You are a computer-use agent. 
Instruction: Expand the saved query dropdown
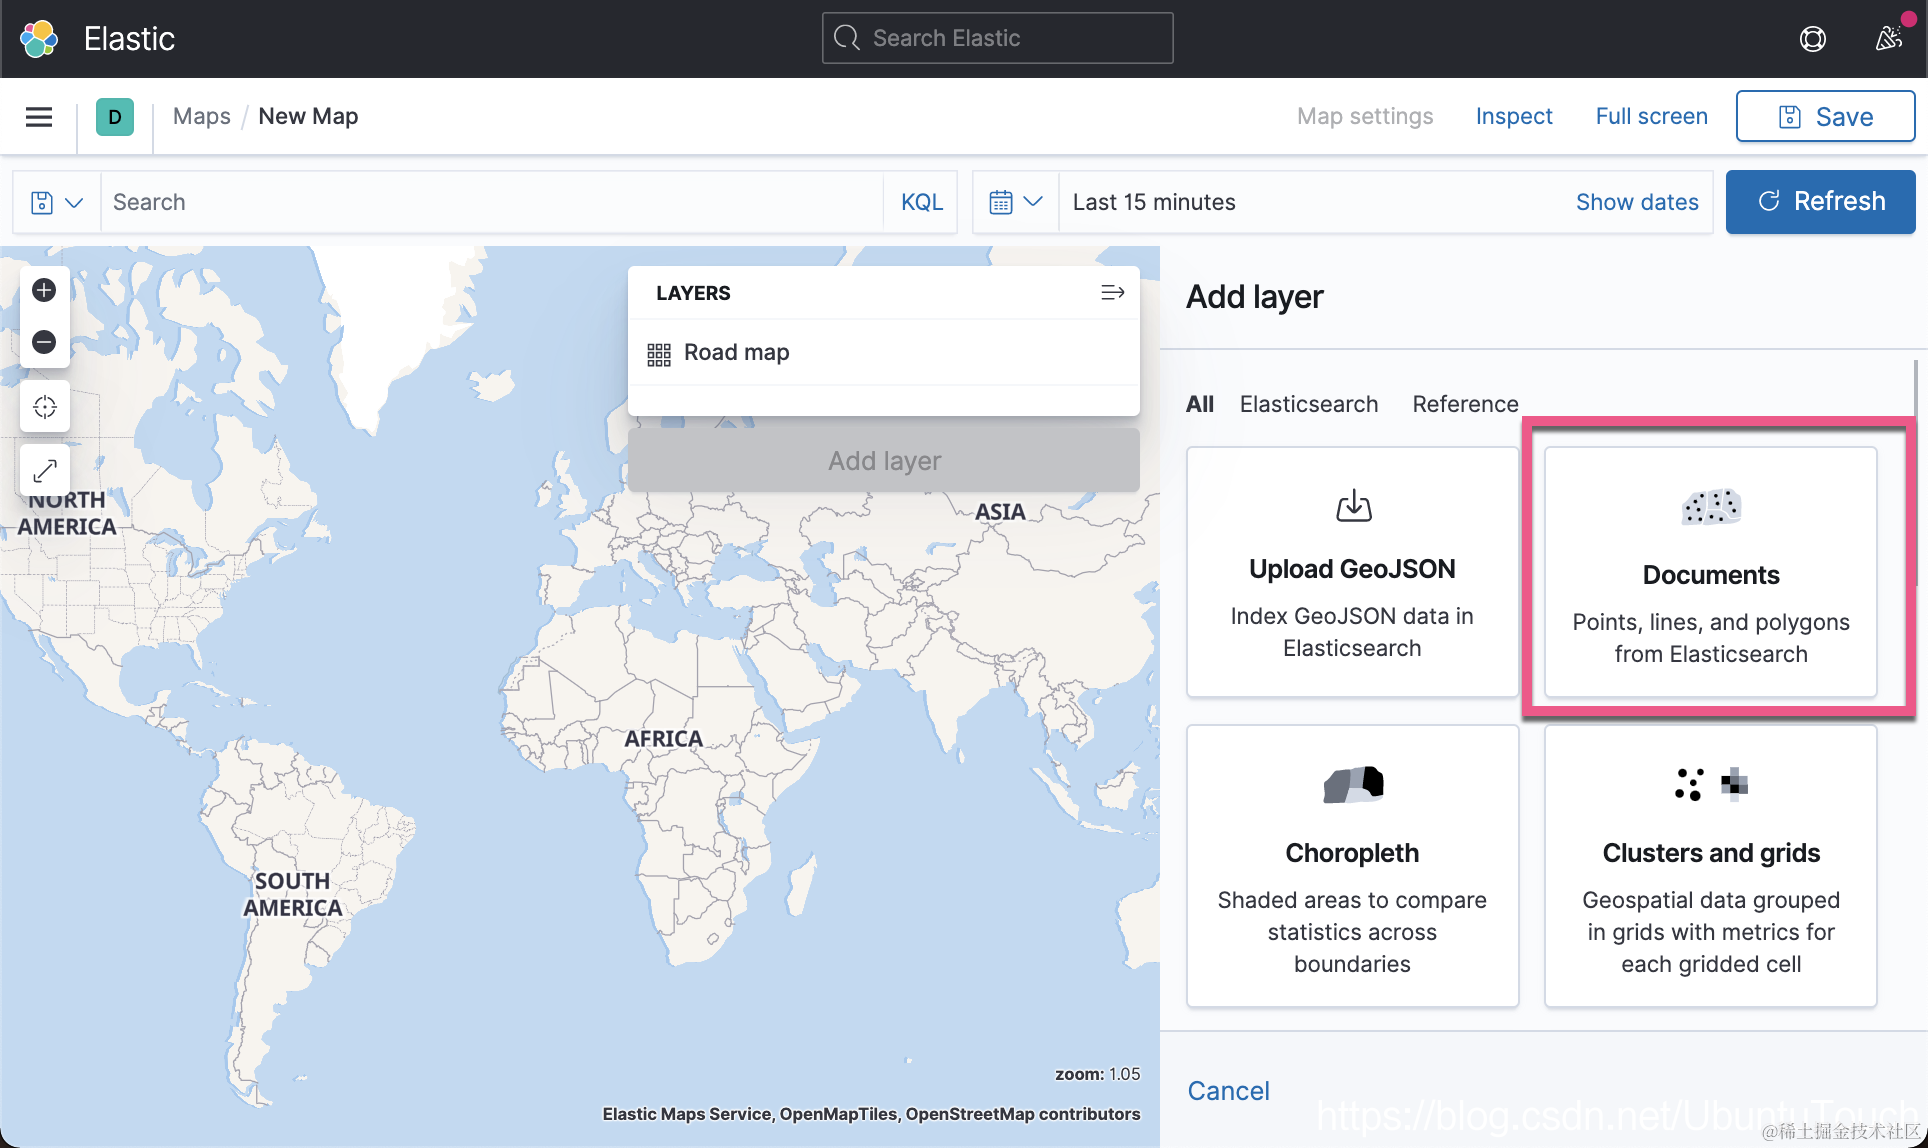tap(56, 202)
